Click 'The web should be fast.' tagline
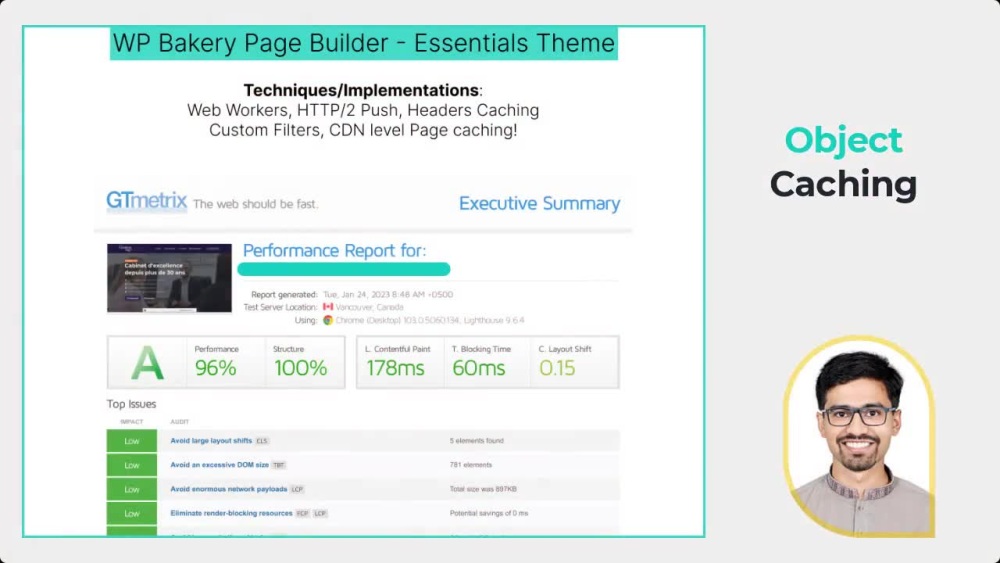Screen dimensions: 1000x563 pyautogui.click(x=255, y=204)
